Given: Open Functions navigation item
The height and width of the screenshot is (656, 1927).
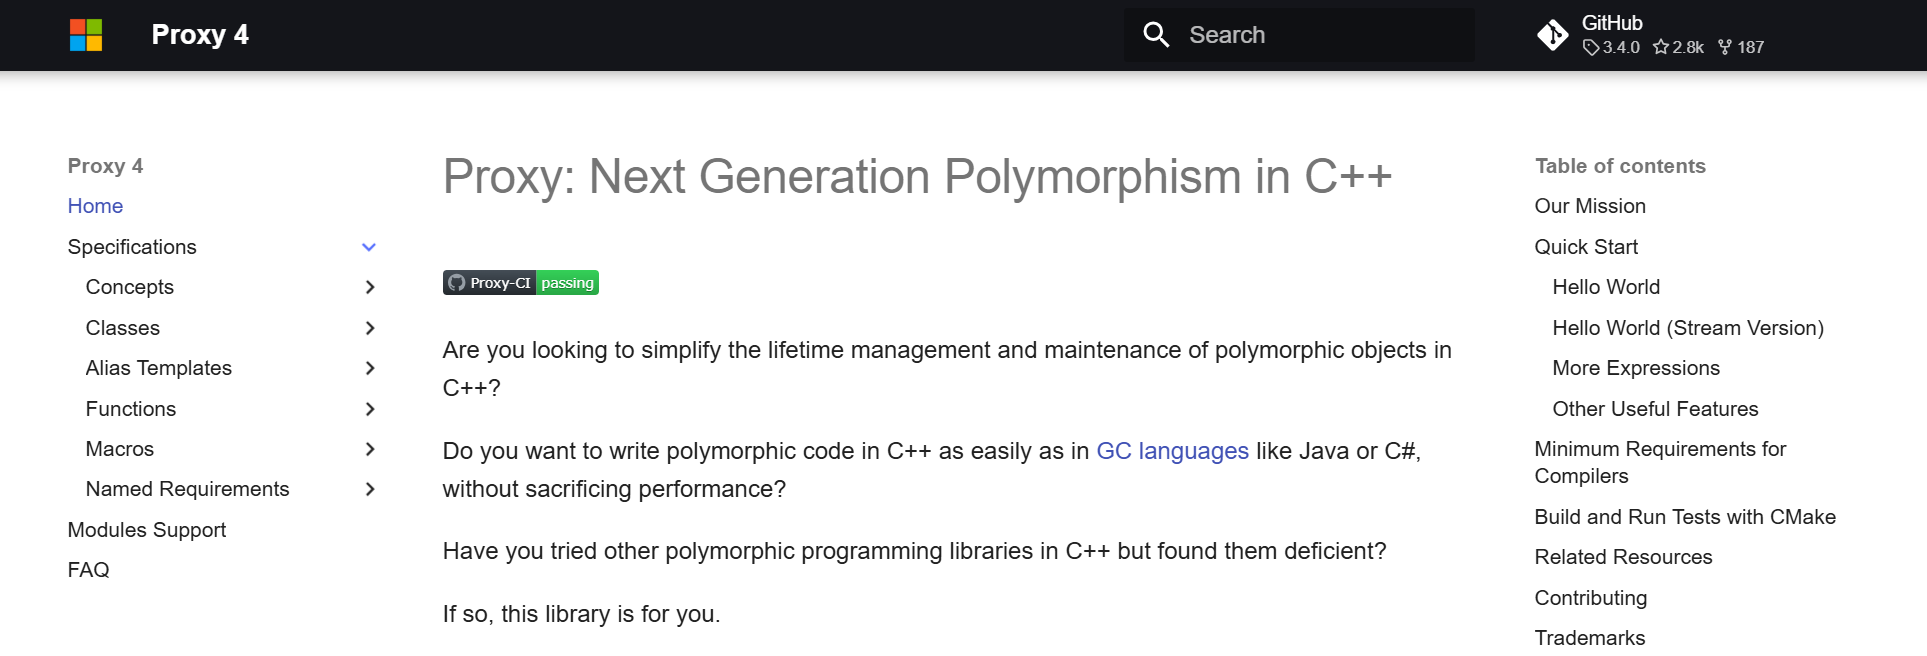Looking at the screenshot, I should point(131,409).
